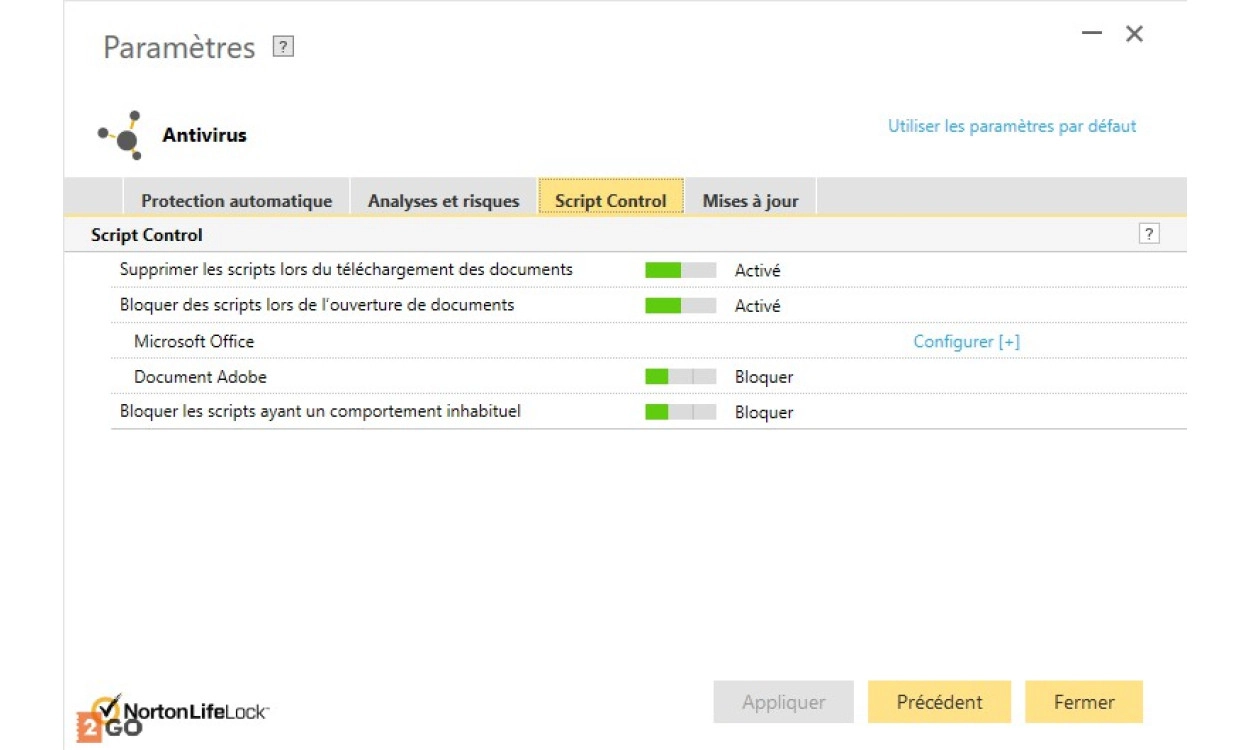This screenshot has height=750, width=1250.
Task: Click the Antivirus molecule icon
Action: (x=121, y=136)
